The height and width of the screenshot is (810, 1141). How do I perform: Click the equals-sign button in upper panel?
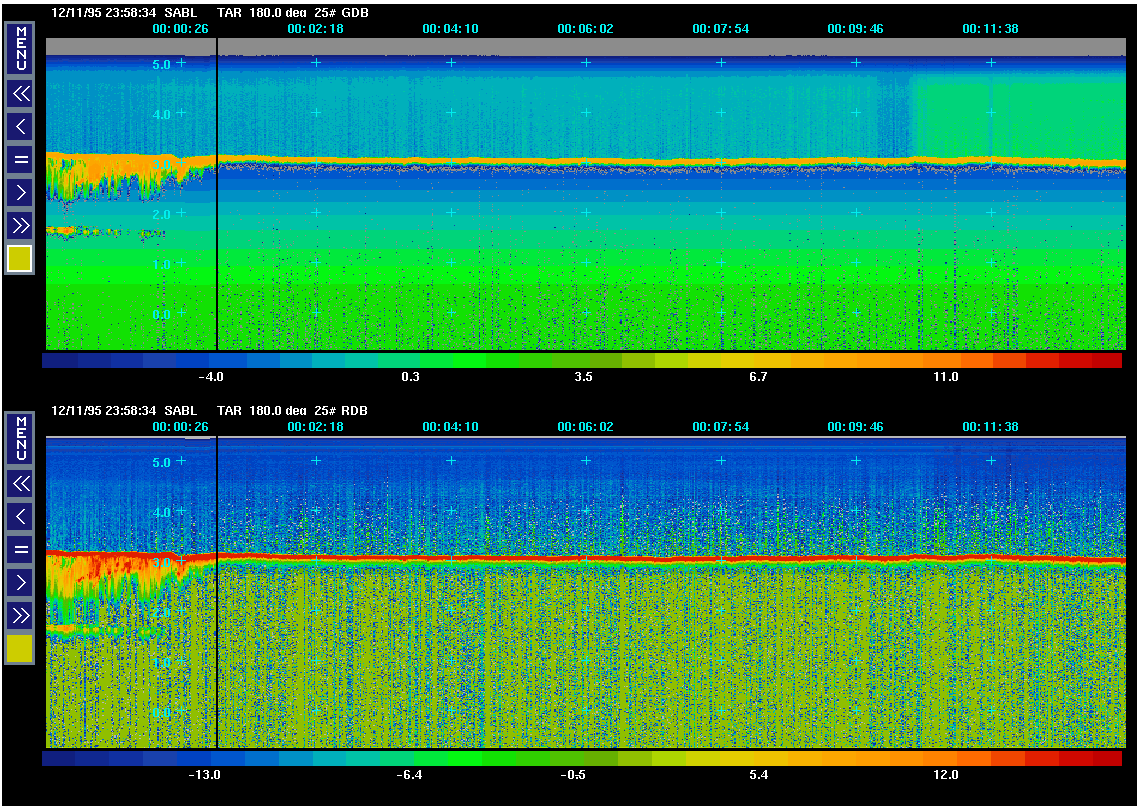(x=20, y=160)
